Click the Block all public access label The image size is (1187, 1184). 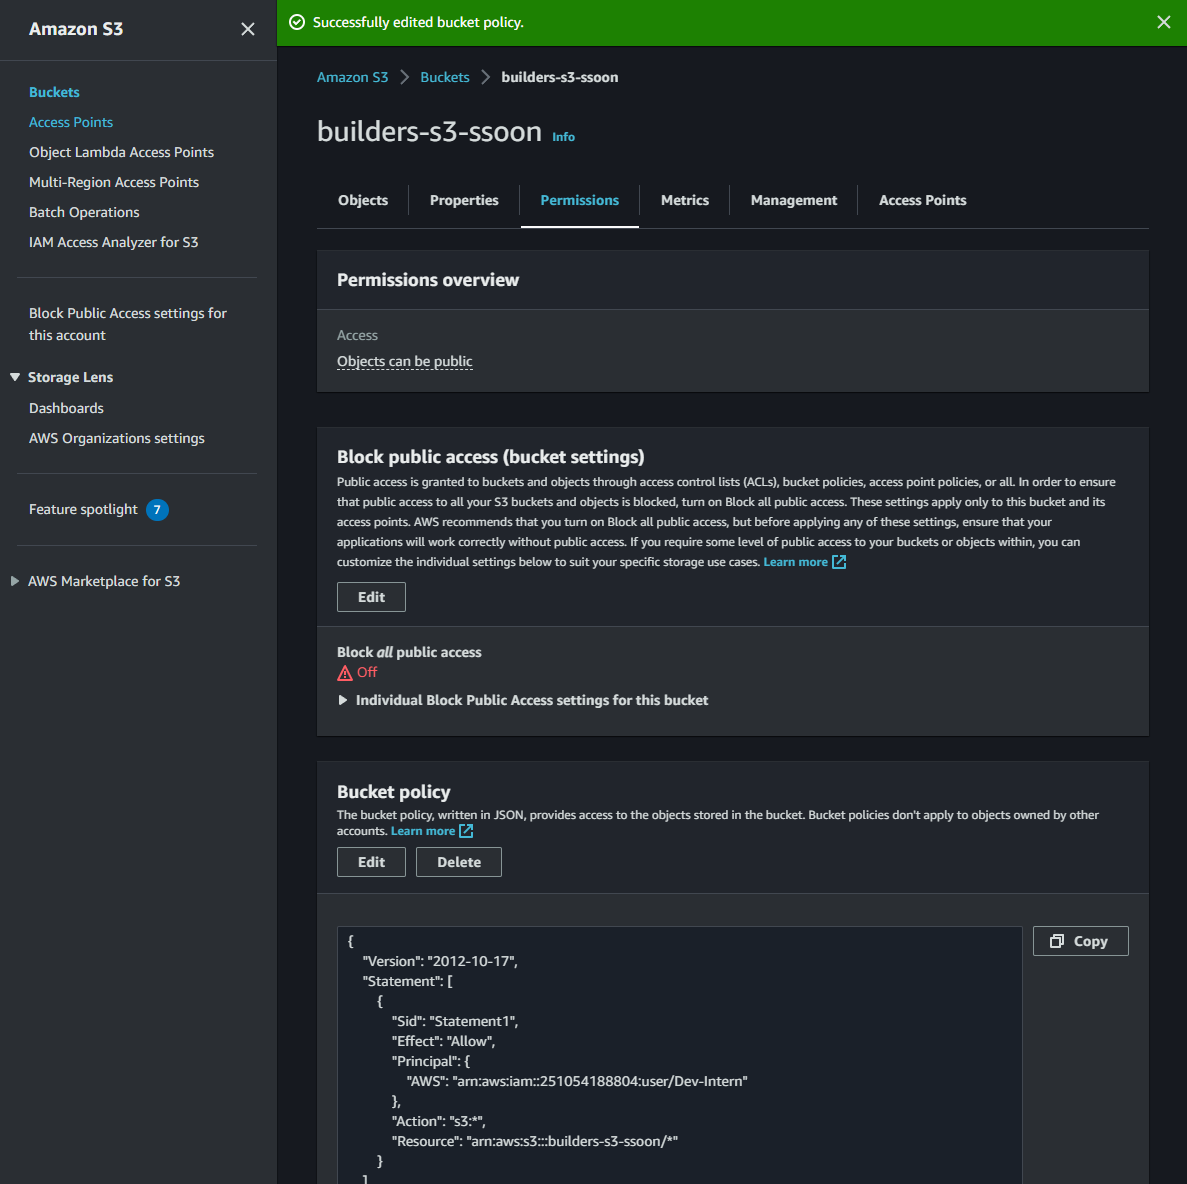409,653
